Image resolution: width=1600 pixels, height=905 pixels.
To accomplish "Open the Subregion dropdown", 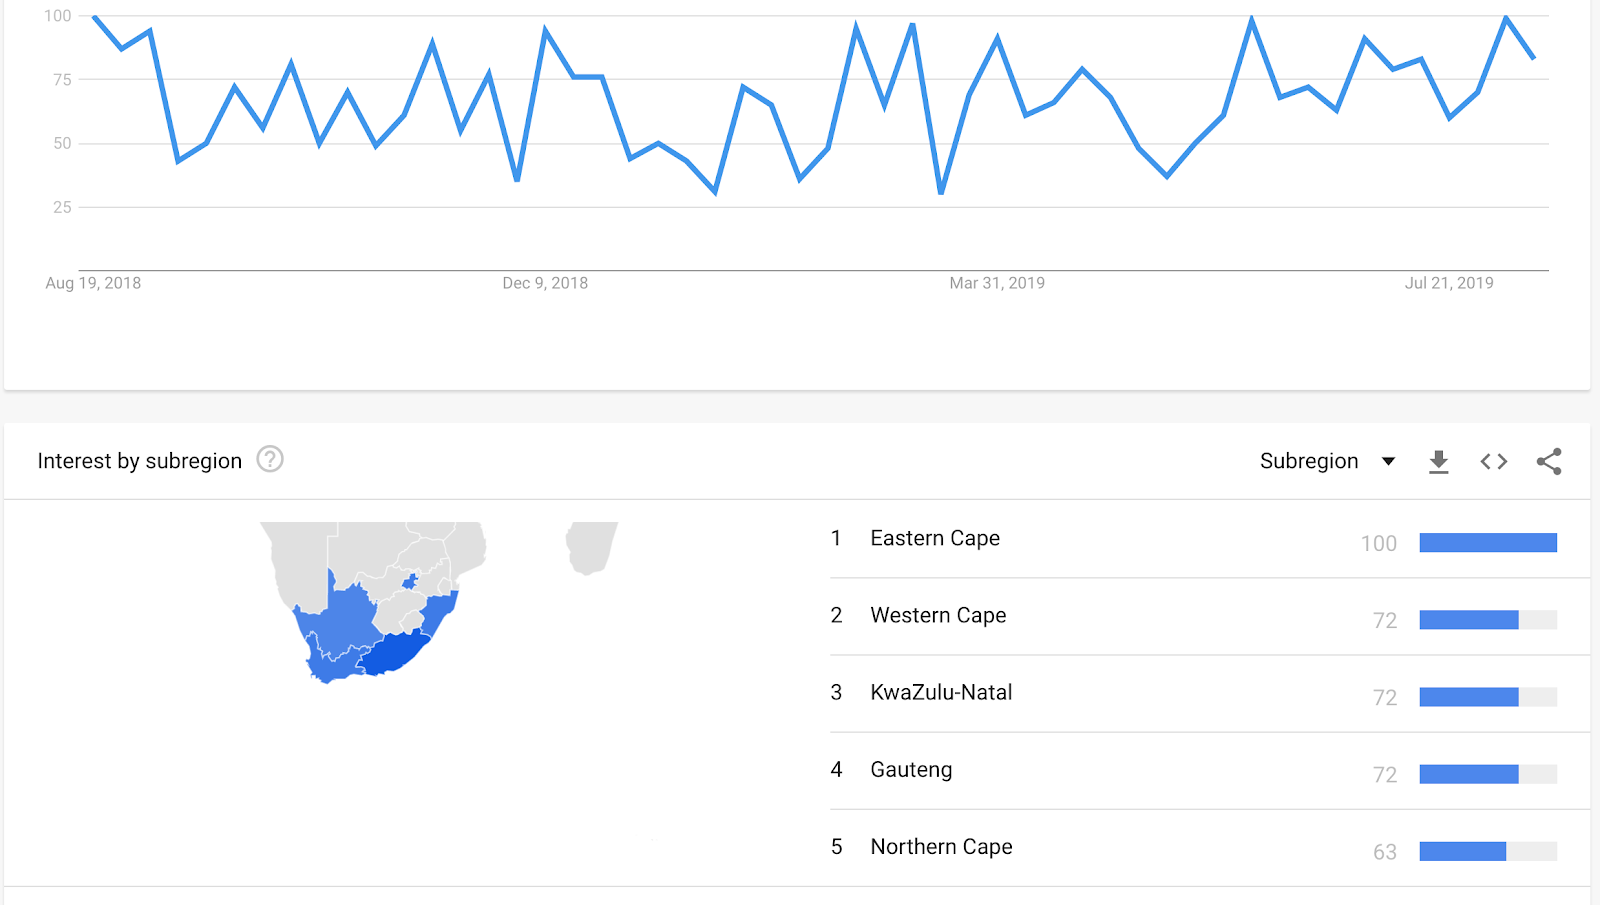I will pyautogui.click(x=1328, y=461).
